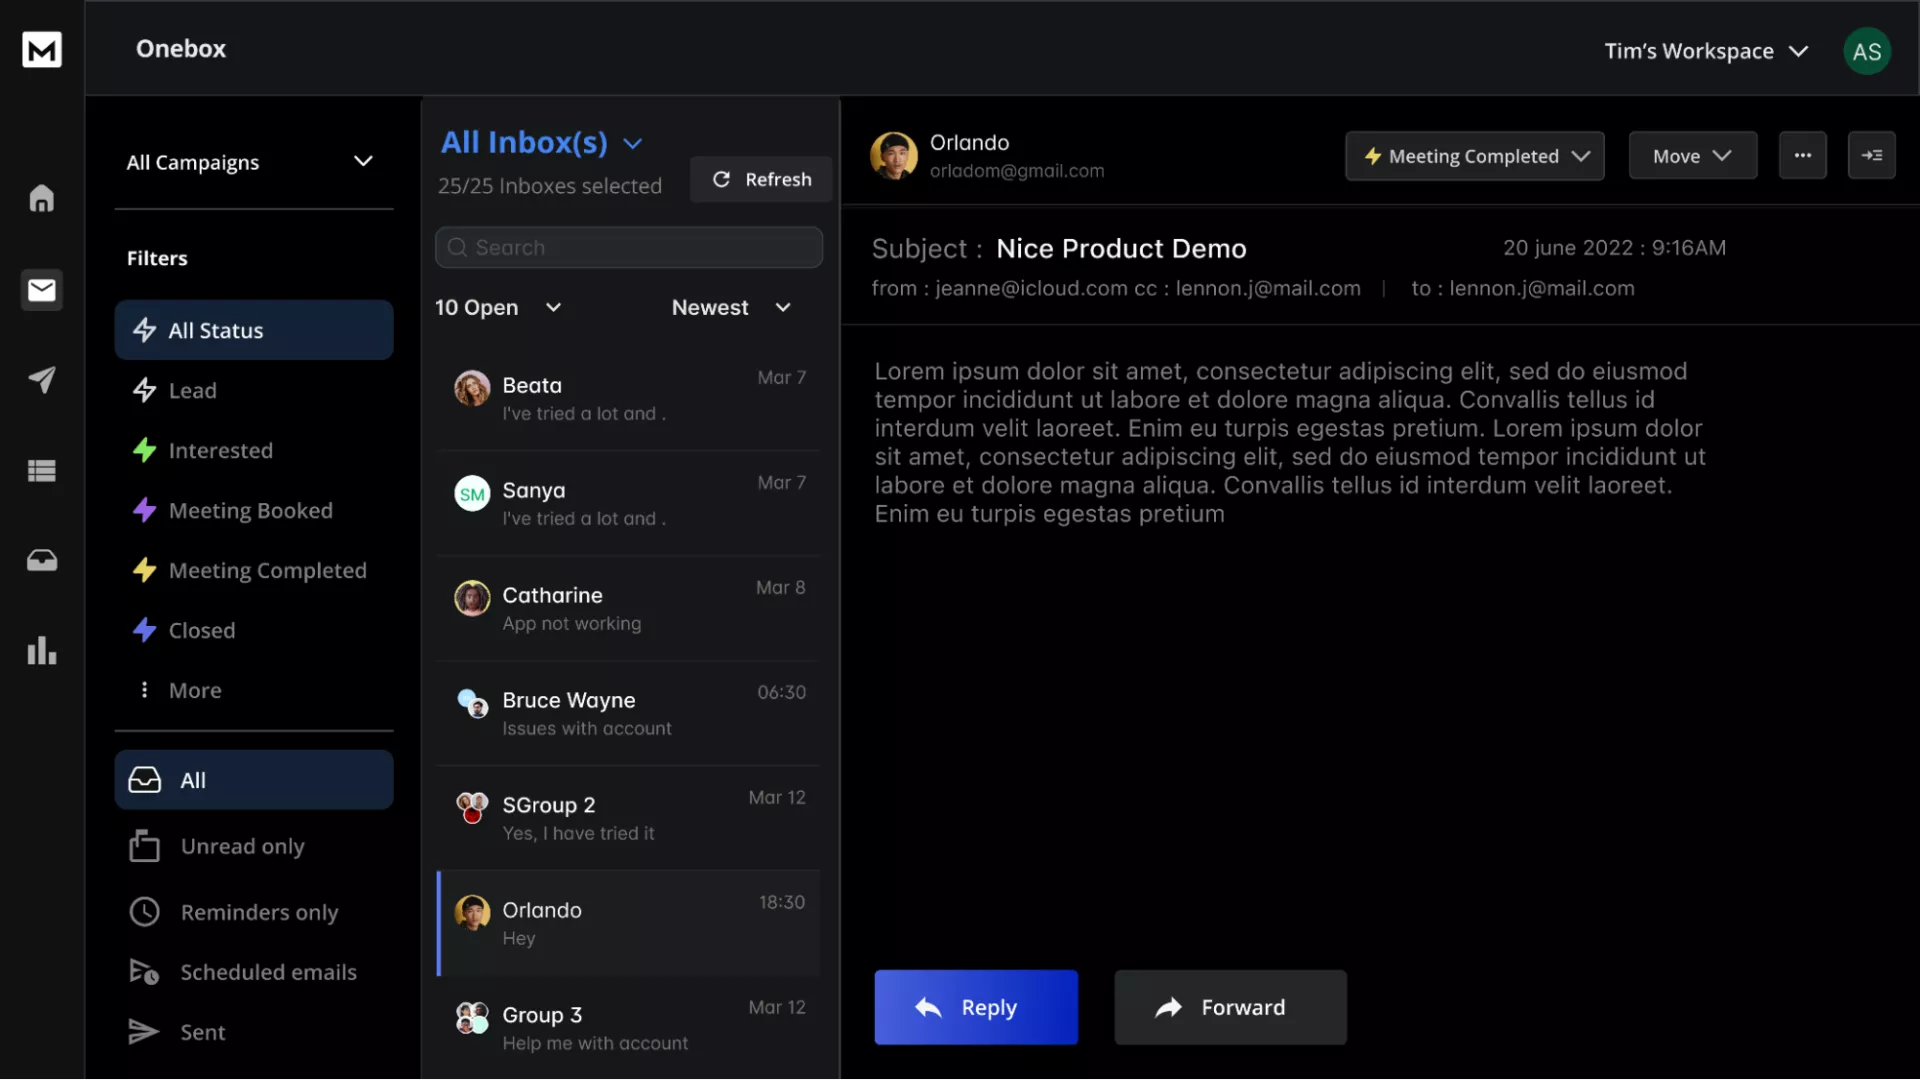The image size is (1920, 1080).
Task: Expand the Newest sort dropdown
Action: (731, 307)
